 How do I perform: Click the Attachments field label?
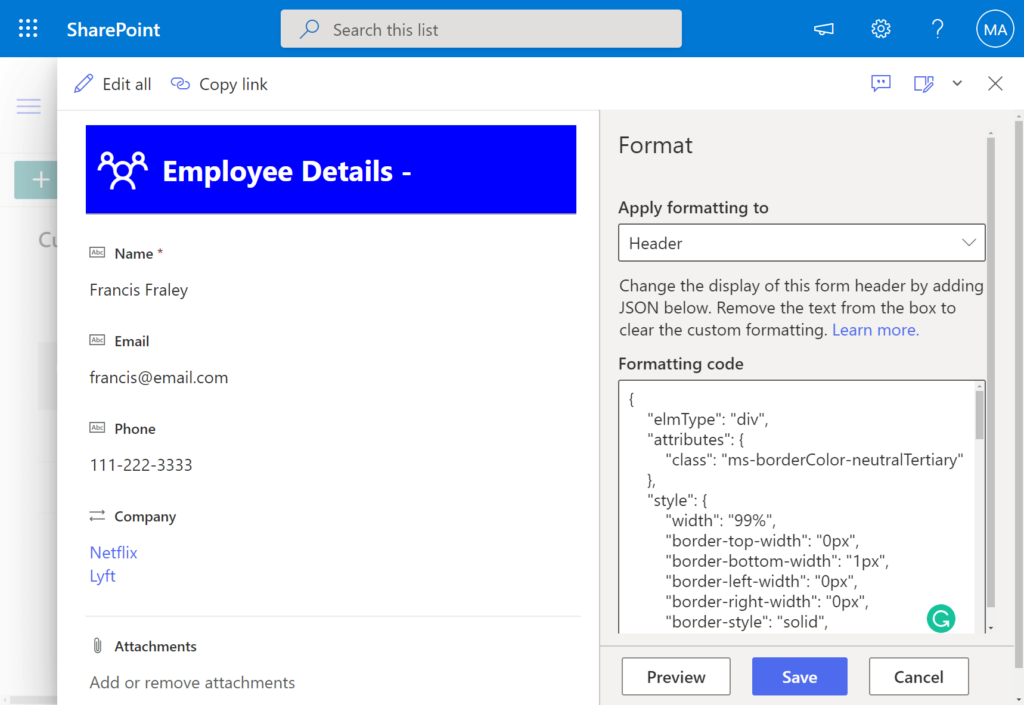click(x=155, y=646)
